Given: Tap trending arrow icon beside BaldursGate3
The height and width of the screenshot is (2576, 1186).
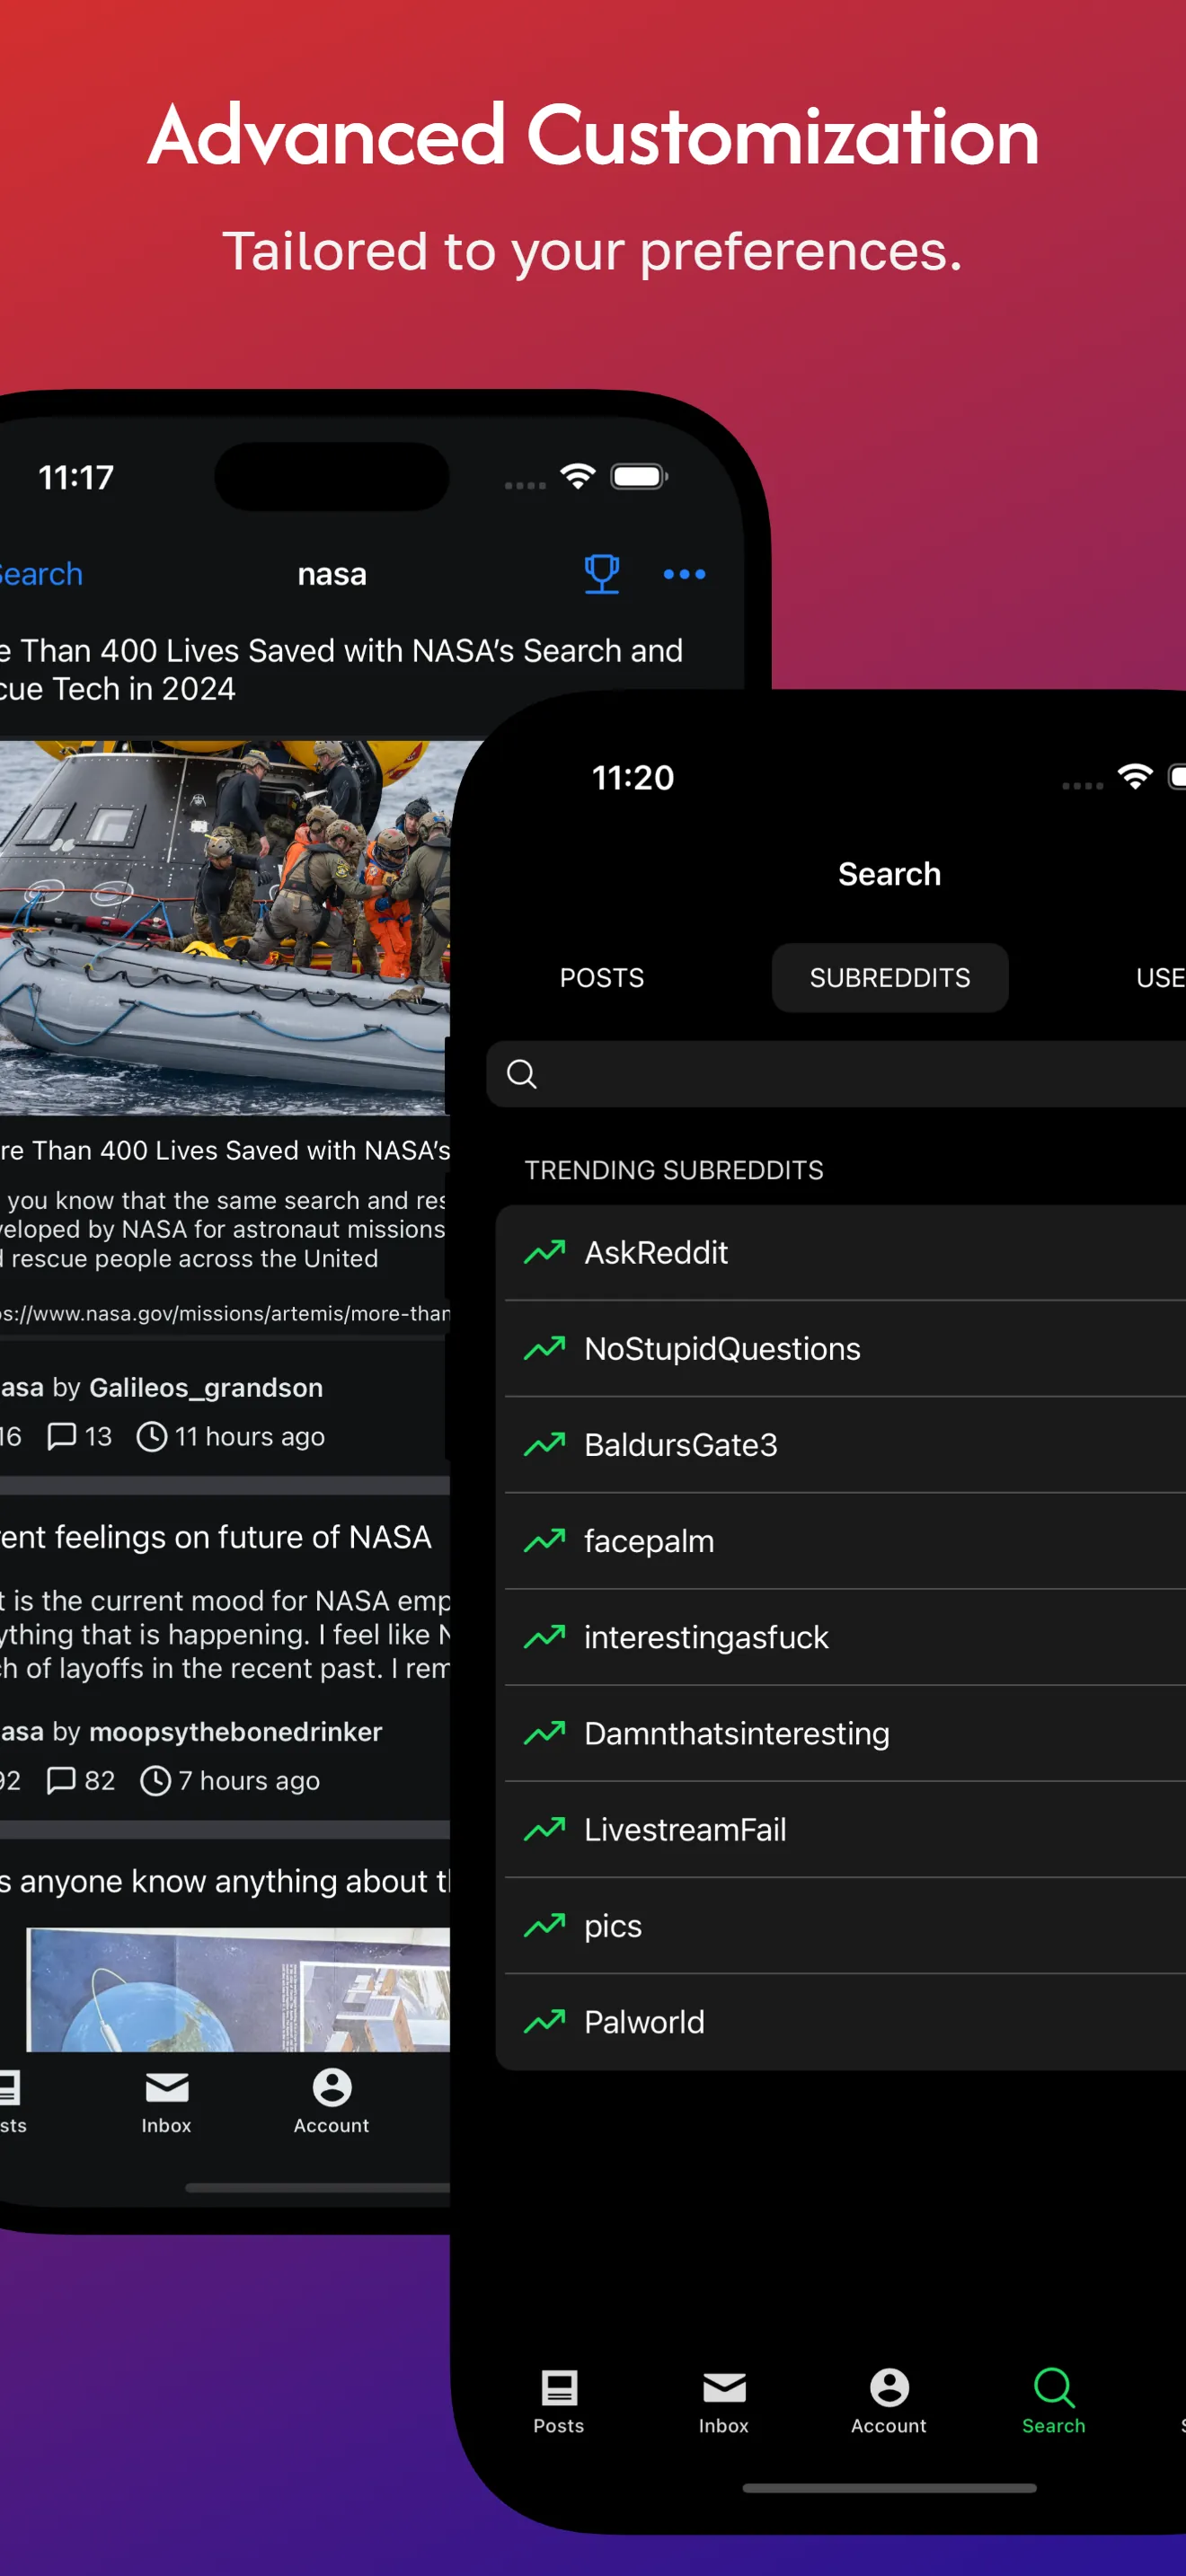Looking at the screenshot, I should [x=544, y=1443].
